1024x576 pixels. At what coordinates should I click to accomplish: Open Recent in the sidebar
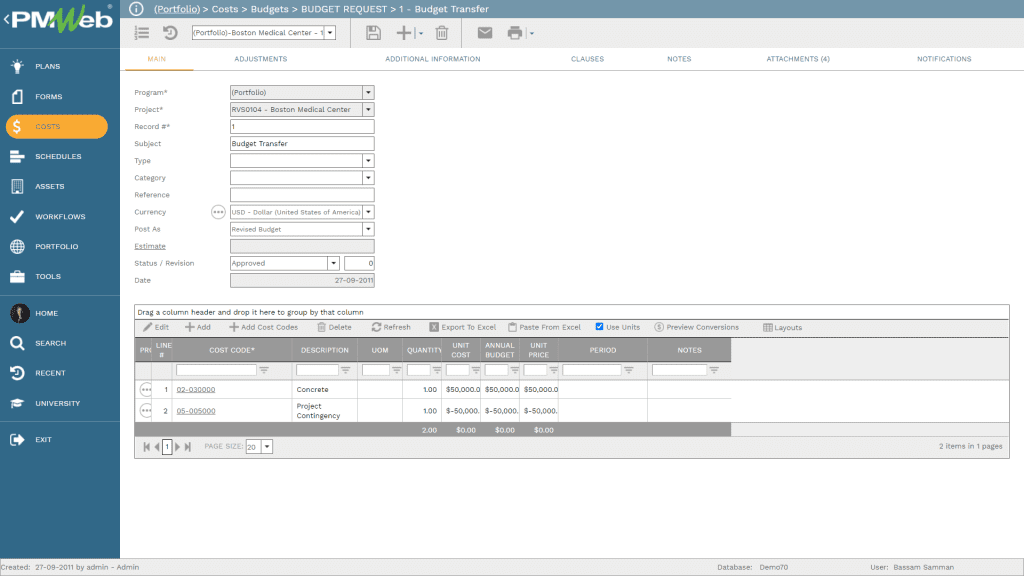[x=59, y=373]
